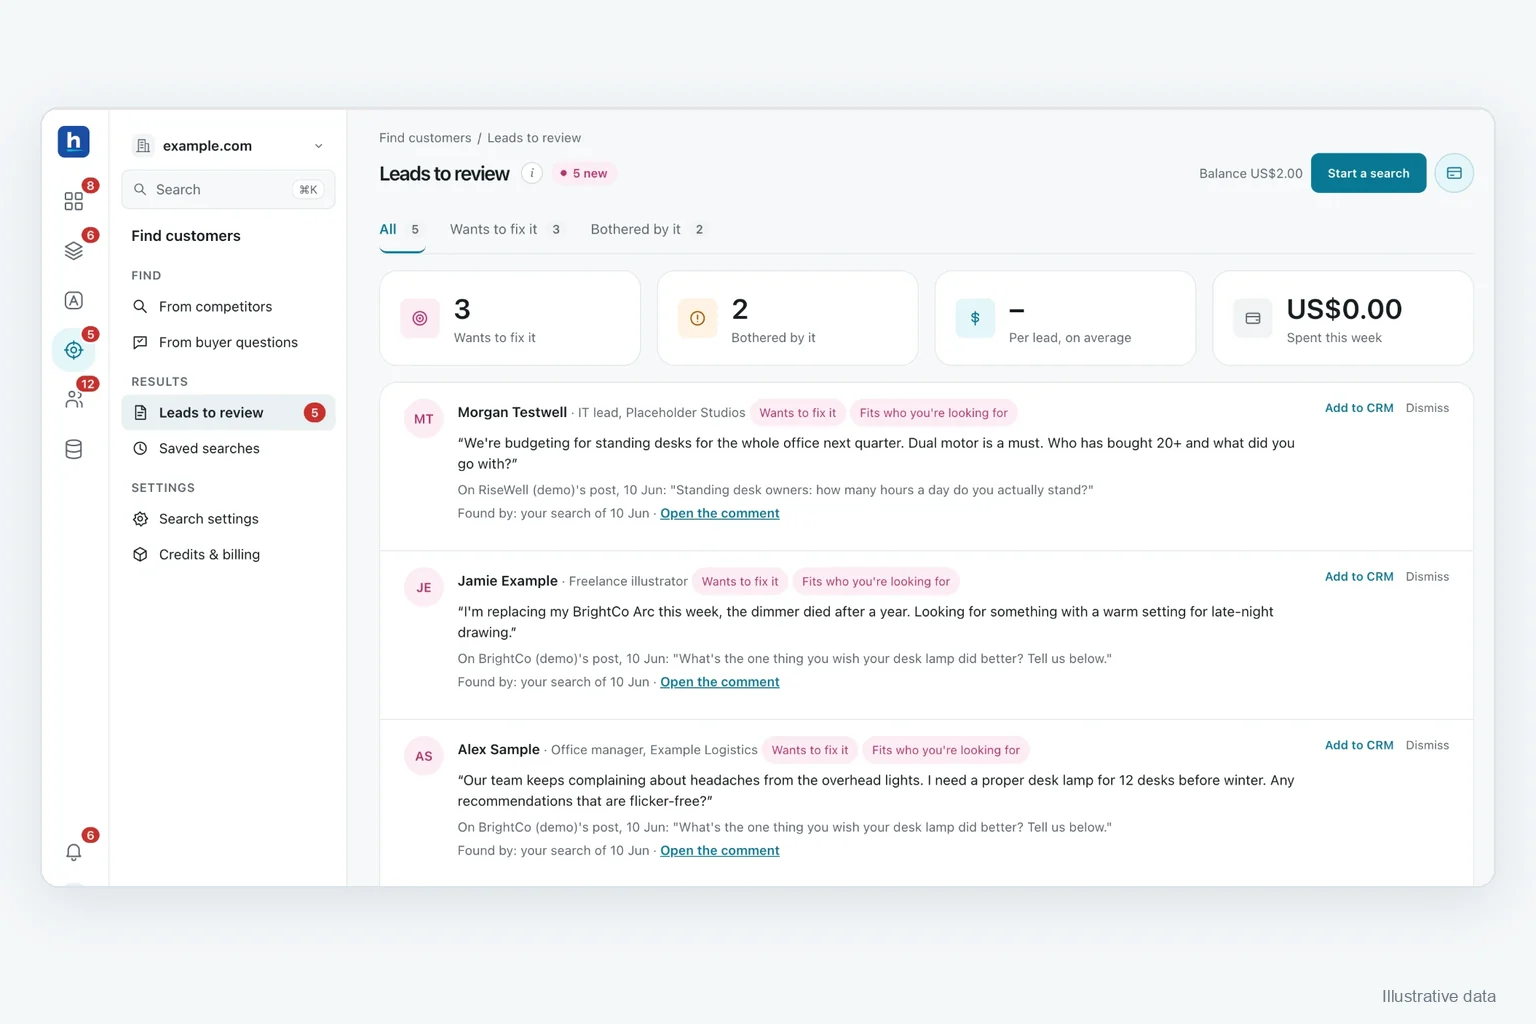Dismiss the Alex Sample lead

click(1427, 745)
